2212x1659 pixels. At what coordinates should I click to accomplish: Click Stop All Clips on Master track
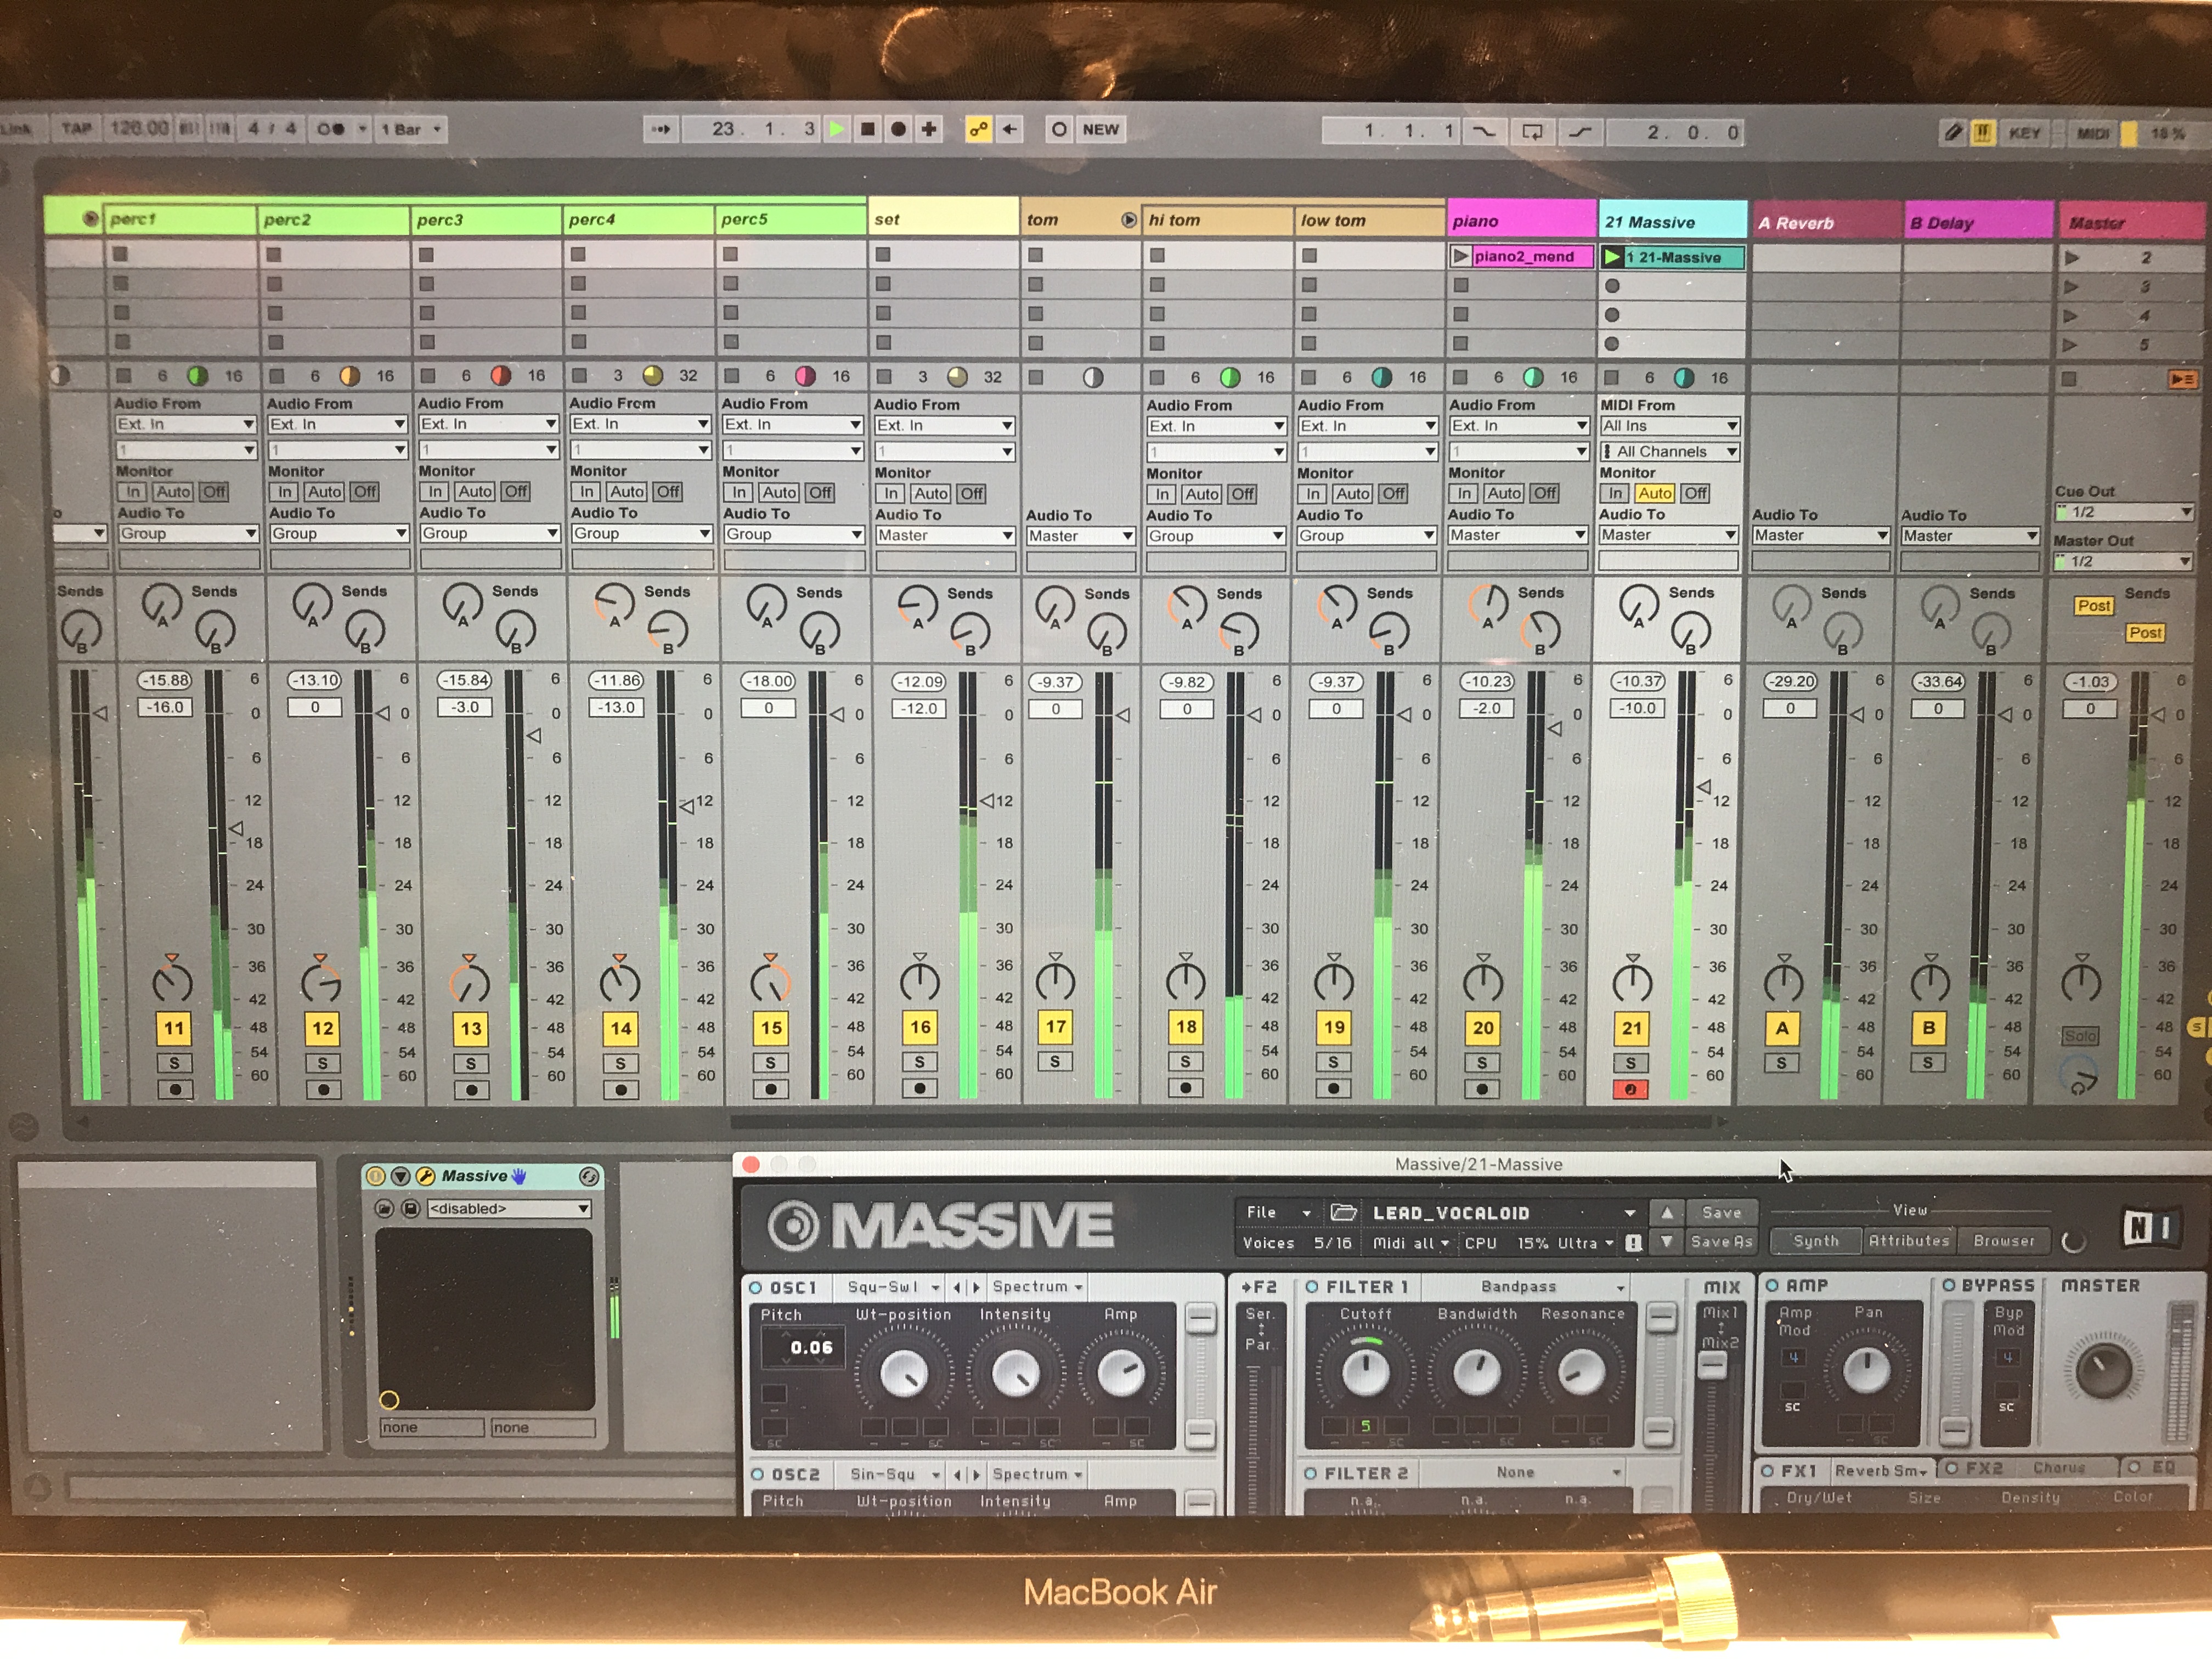[x=2069, y=379]
